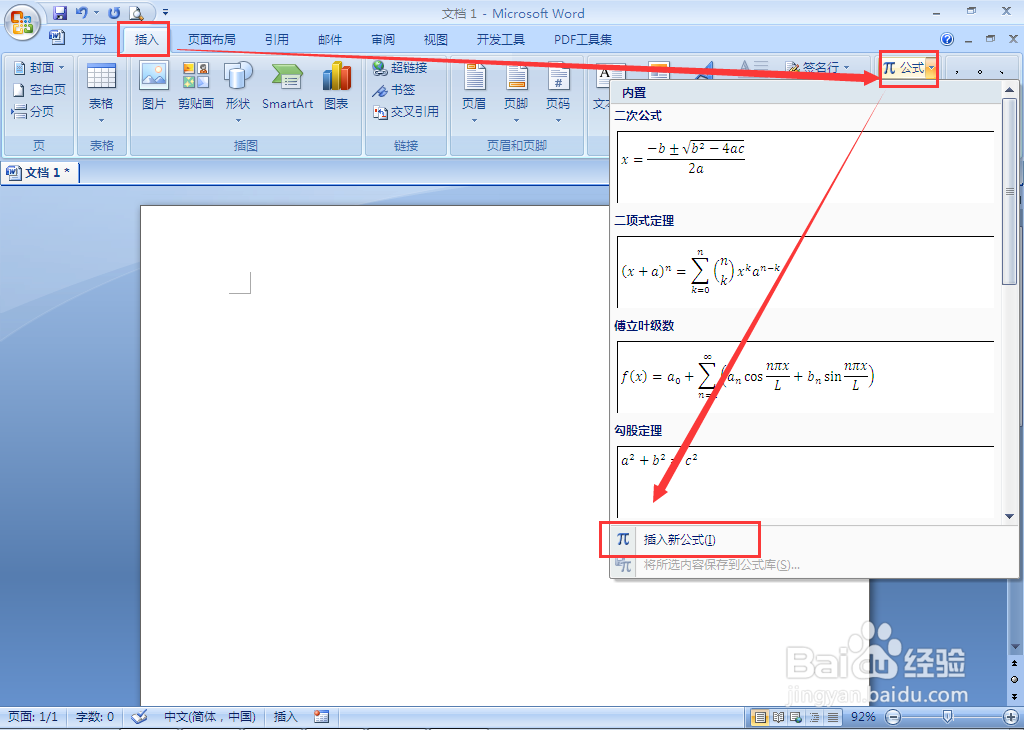The height and width of the screenshot is (730, 1024).
Task: Open the PDF工具集 tab
Action: [x=583, y=40]
